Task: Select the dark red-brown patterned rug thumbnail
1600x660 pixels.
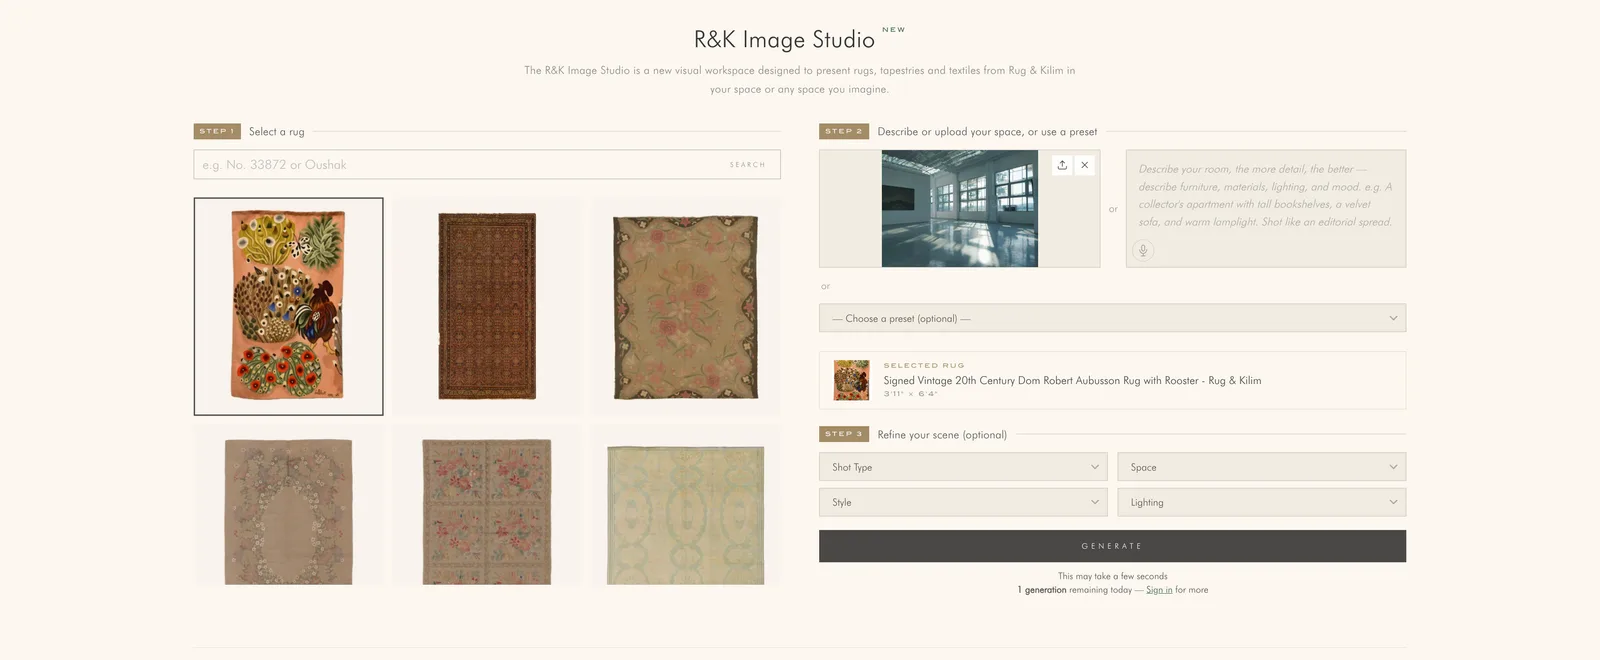Action: [487, 306]
